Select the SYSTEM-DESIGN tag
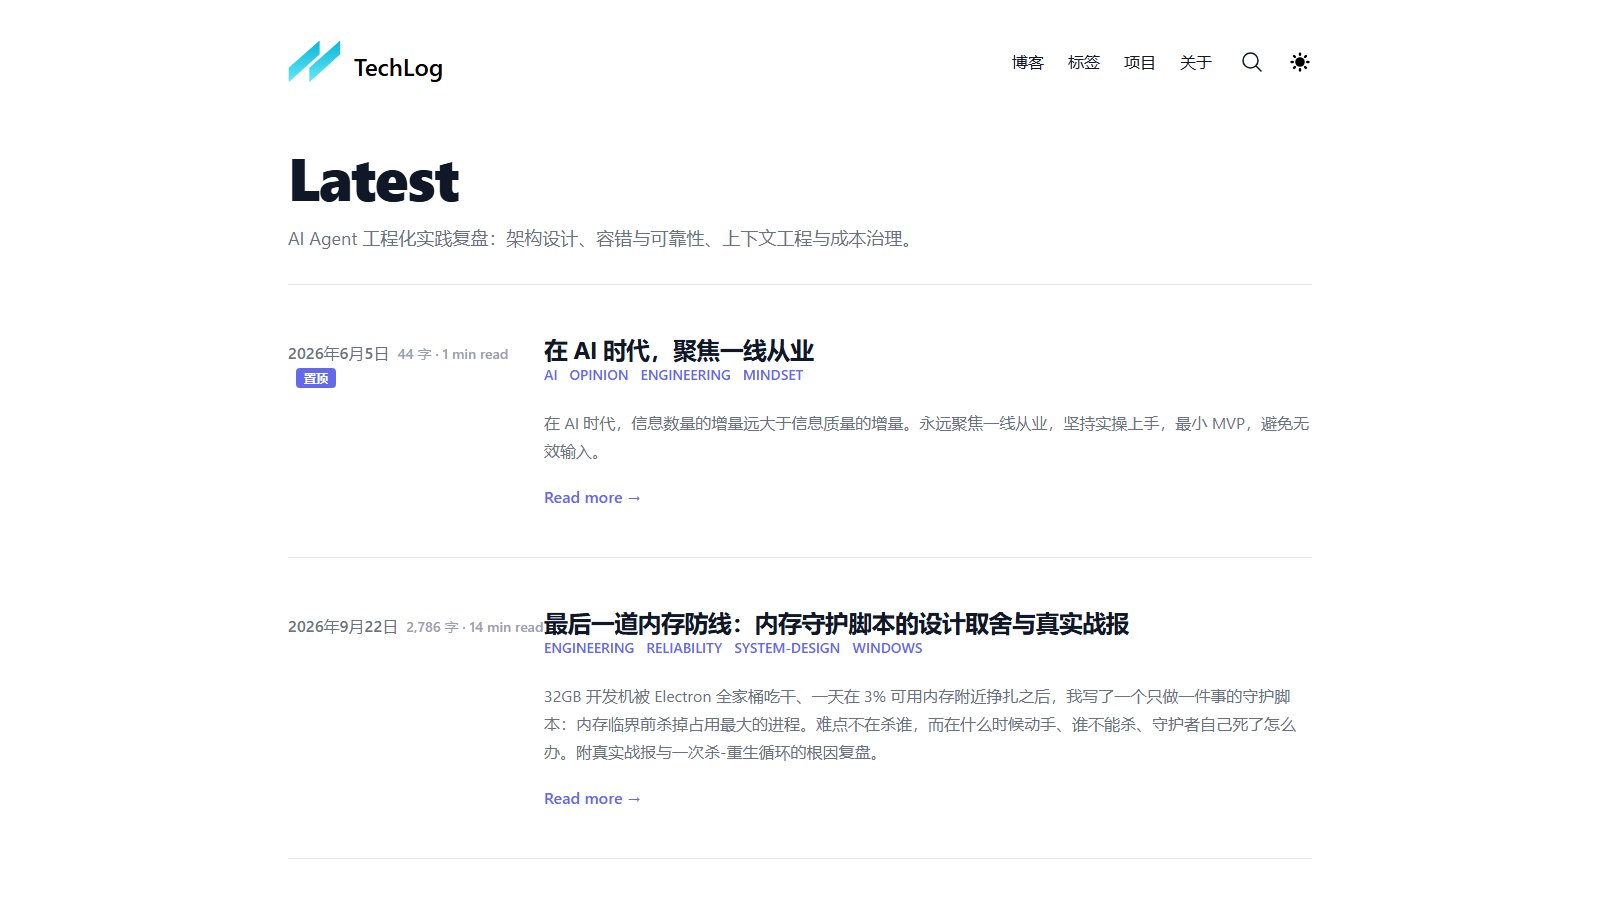Screen dimensions: 1600x900 (x=787, y=648)
